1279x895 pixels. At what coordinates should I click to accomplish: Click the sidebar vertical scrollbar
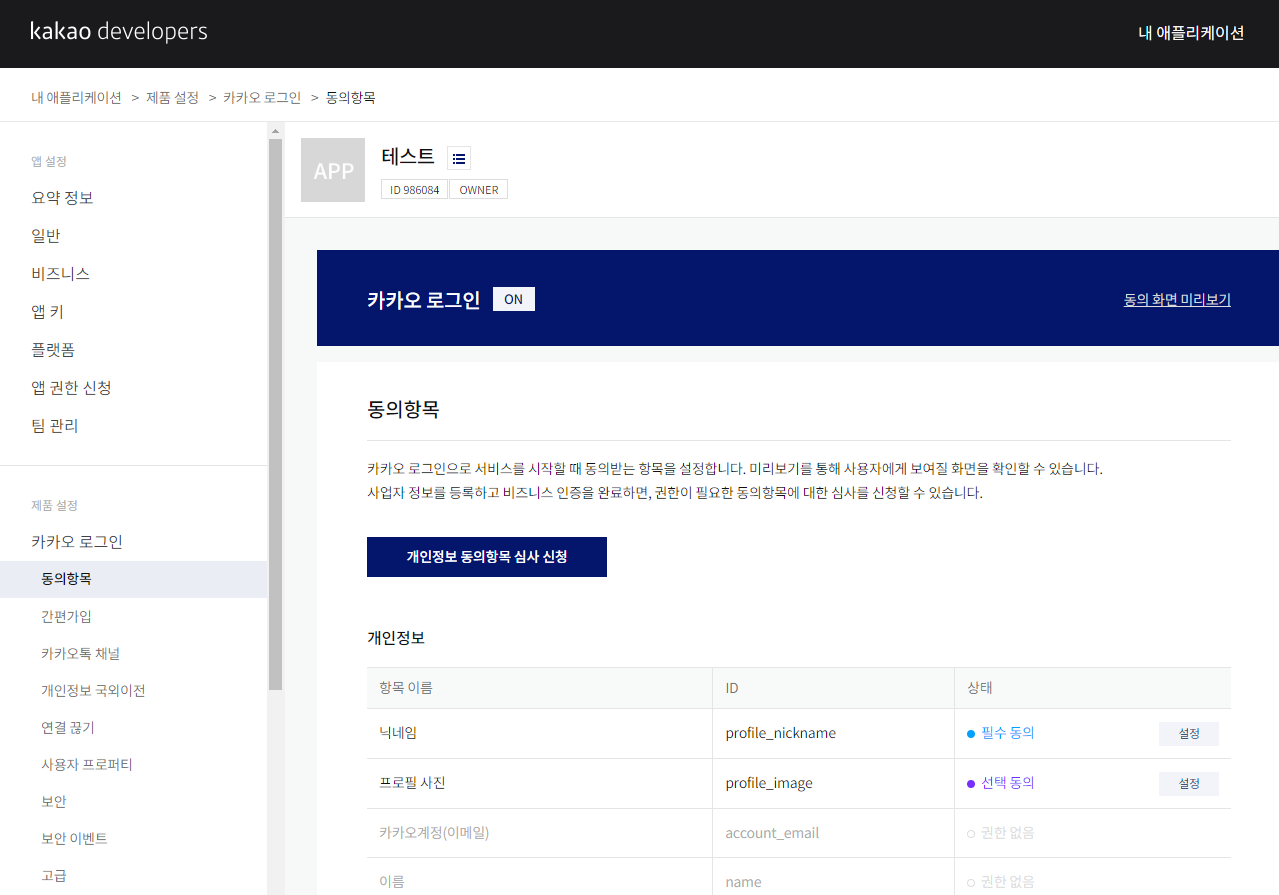pos(275,414)
